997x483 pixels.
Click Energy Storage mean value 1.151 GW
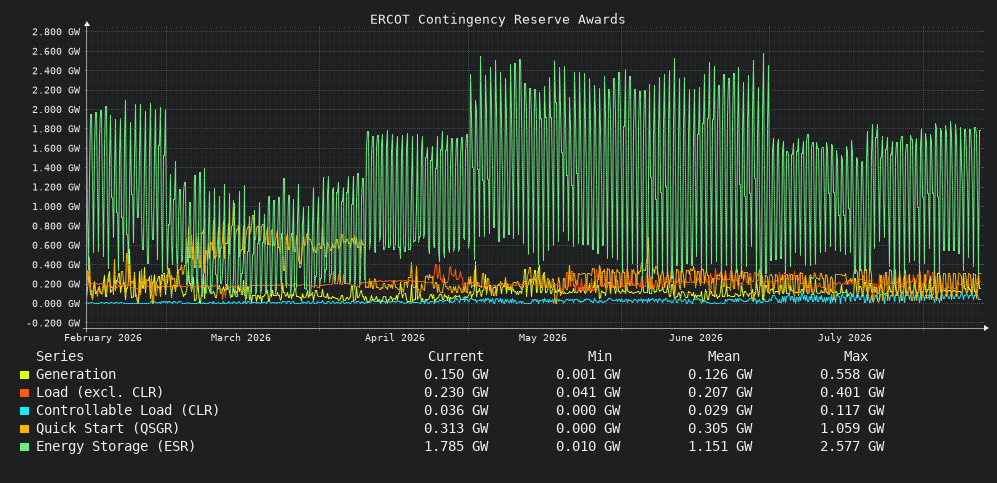(720, 446)
